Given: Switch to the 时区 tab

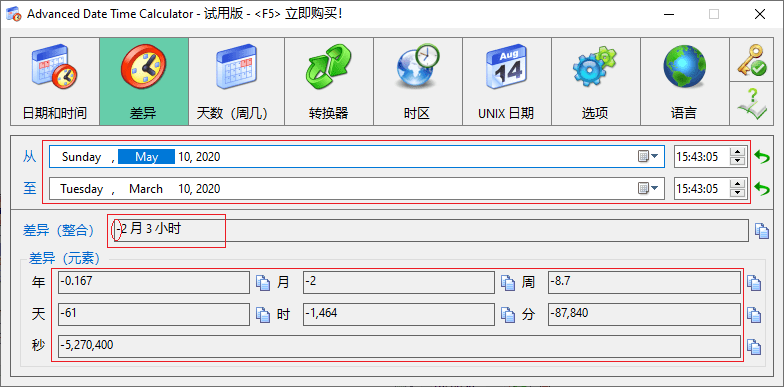Looking at the screenshot, I should (418, 81).
